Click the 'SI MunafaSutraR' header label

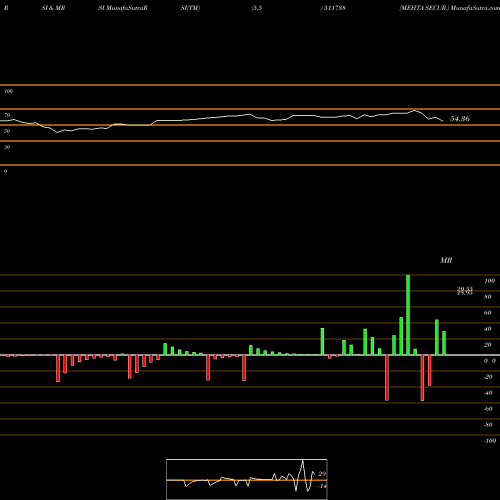123,8
